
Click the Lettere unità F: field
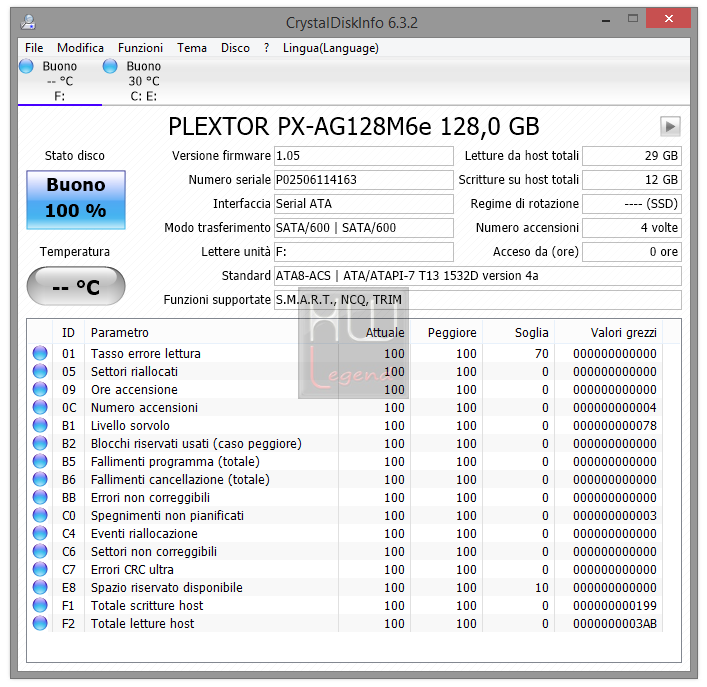pyautogui.click(x=363, y=252)
